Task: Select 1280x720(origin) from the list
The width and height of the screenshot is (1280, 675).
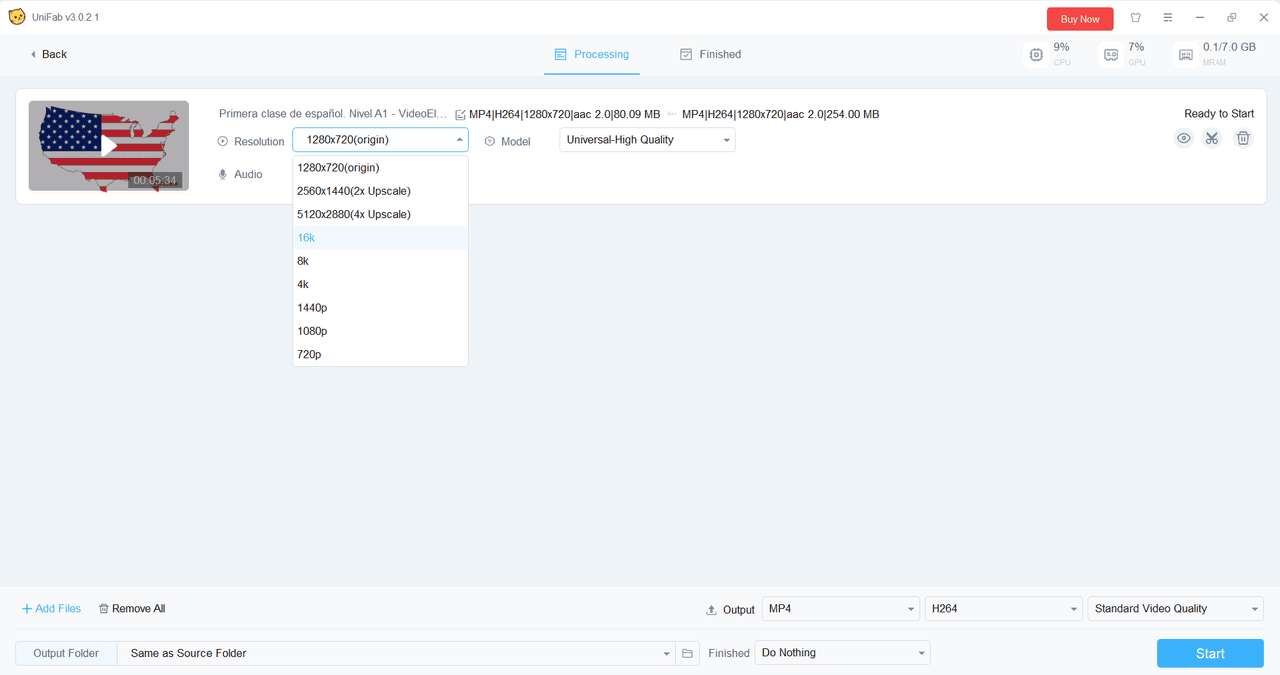Action: (380, 168)
